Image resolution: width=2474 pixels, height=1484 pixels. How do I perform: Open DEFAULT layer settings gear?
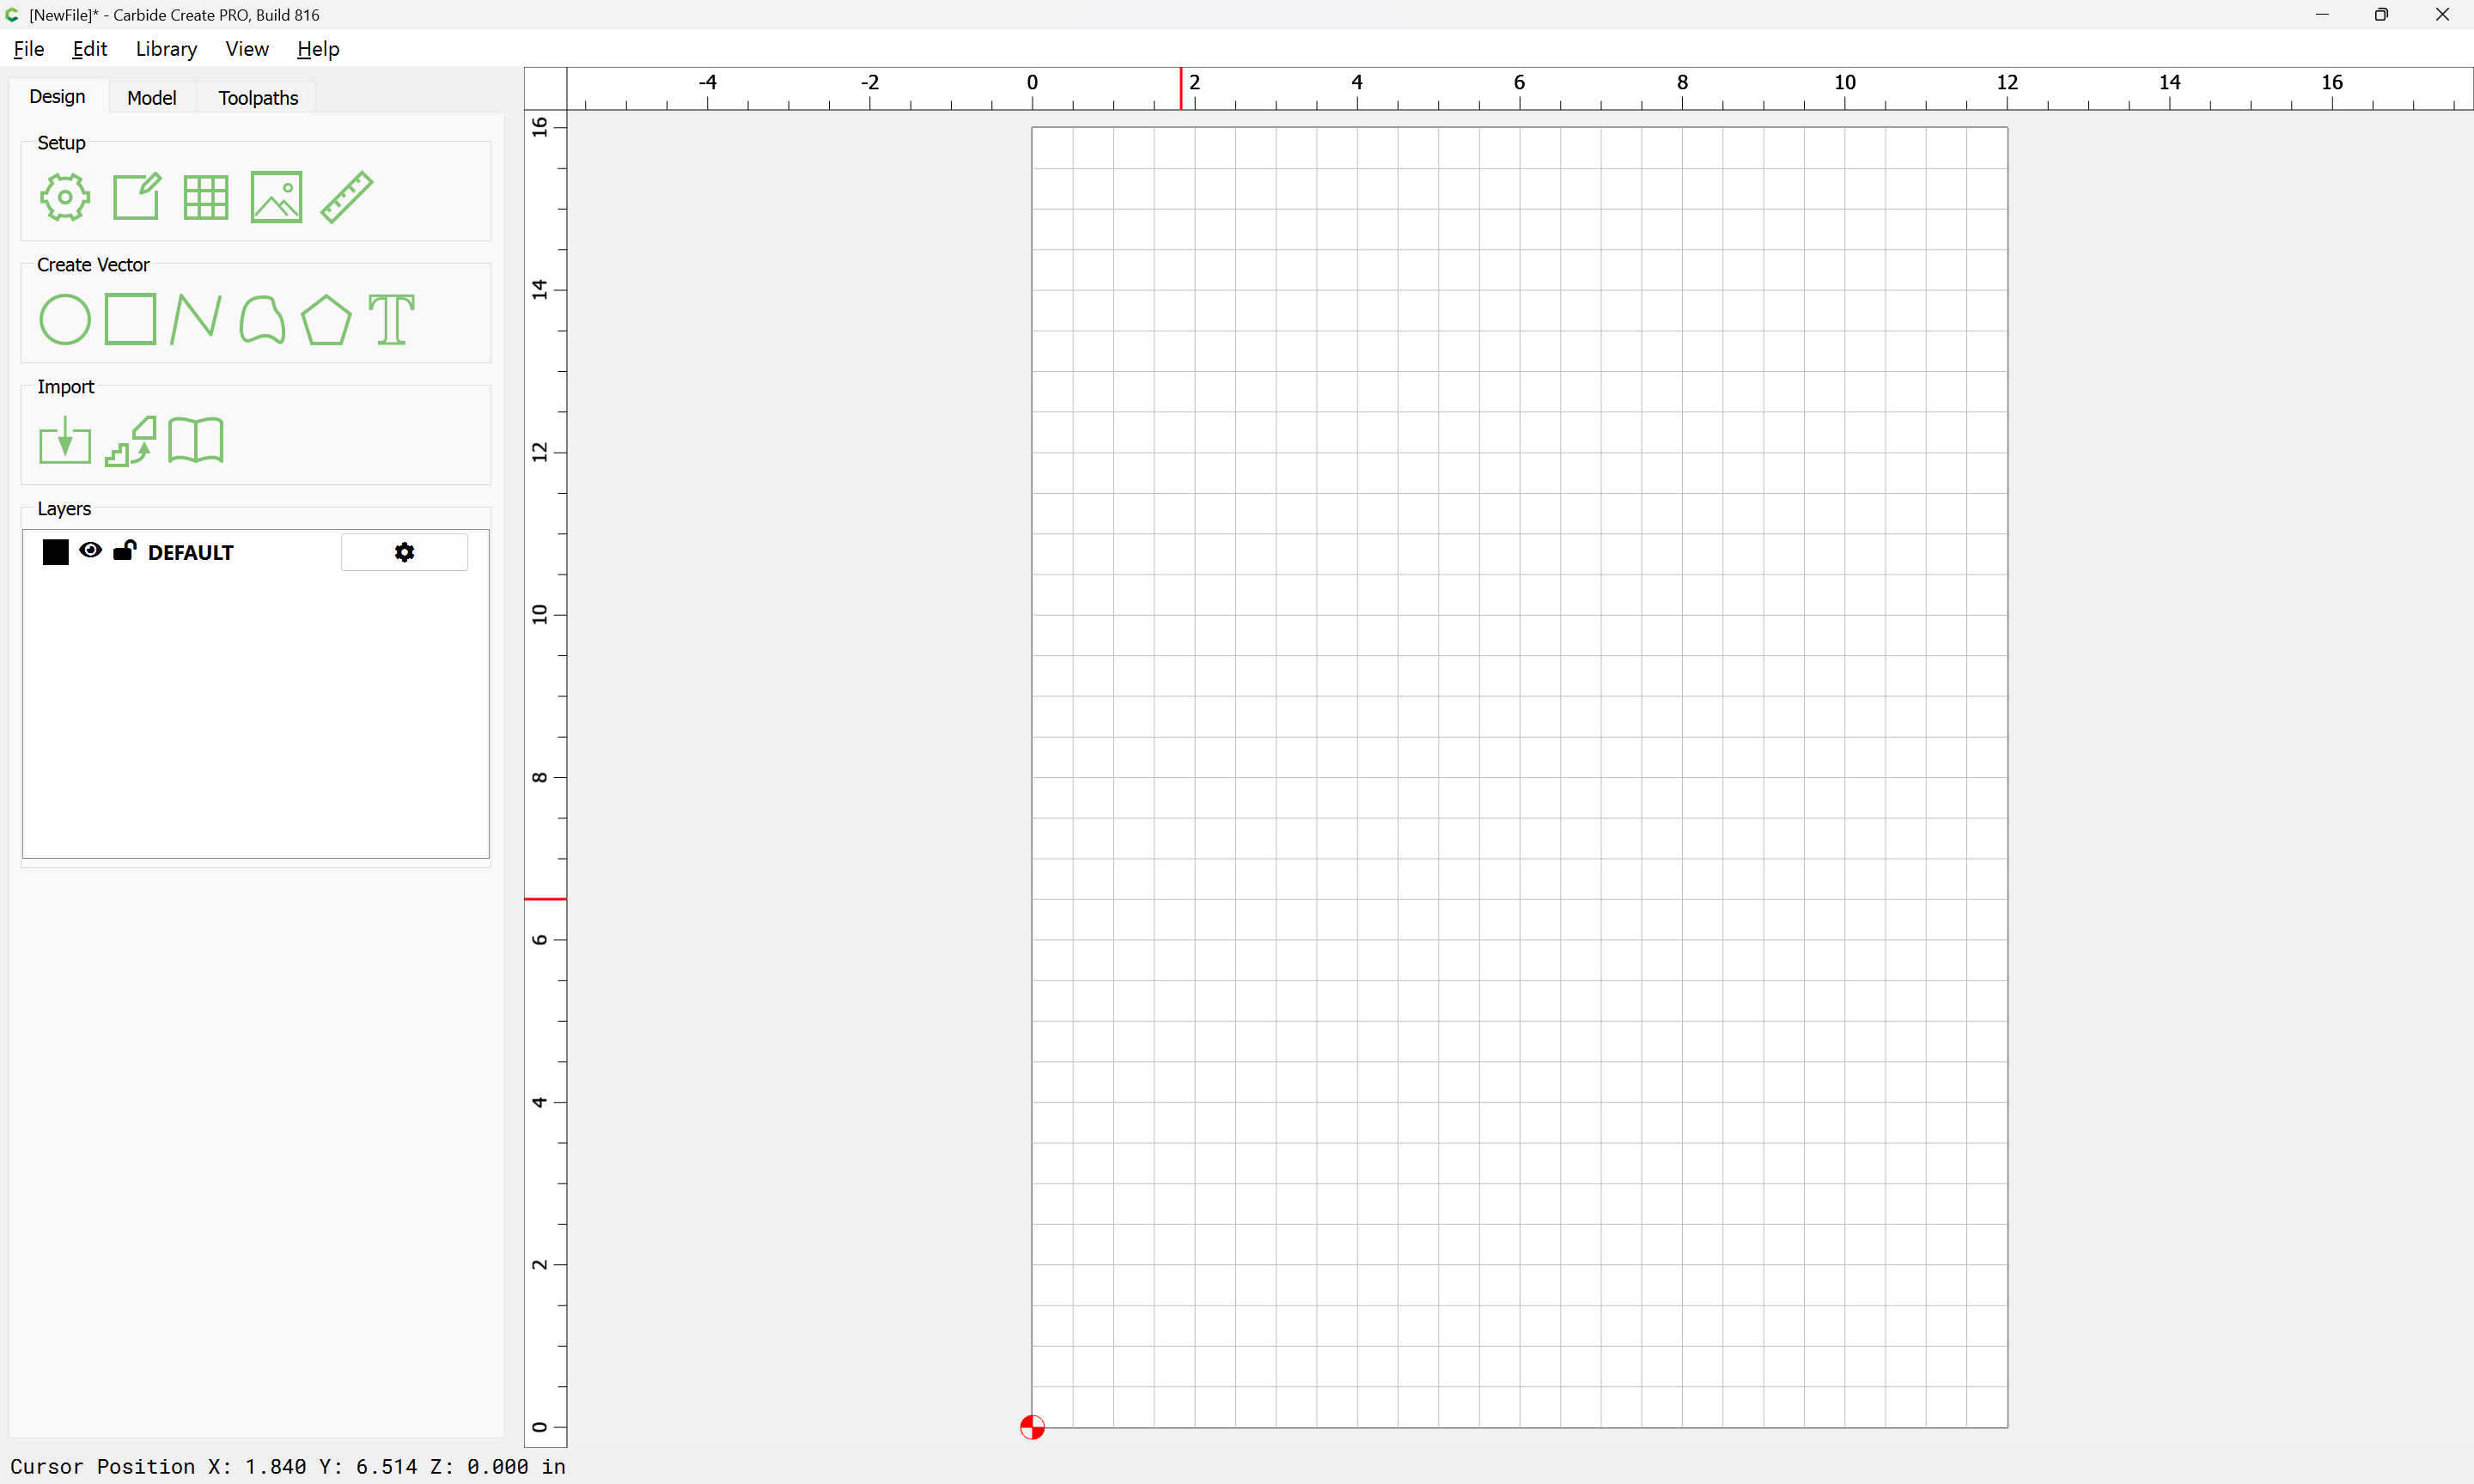pyautogui.click(x=404, y=552)
